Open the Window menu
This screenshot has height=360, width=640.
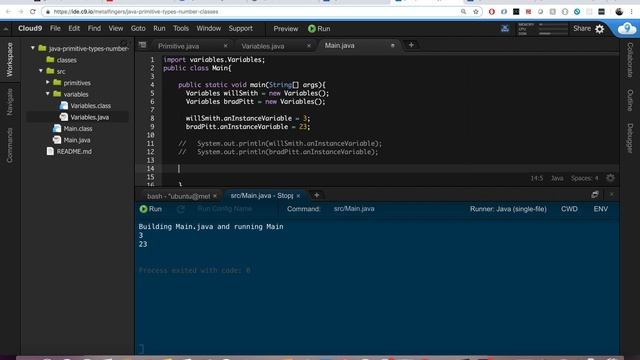click(209, 29)
